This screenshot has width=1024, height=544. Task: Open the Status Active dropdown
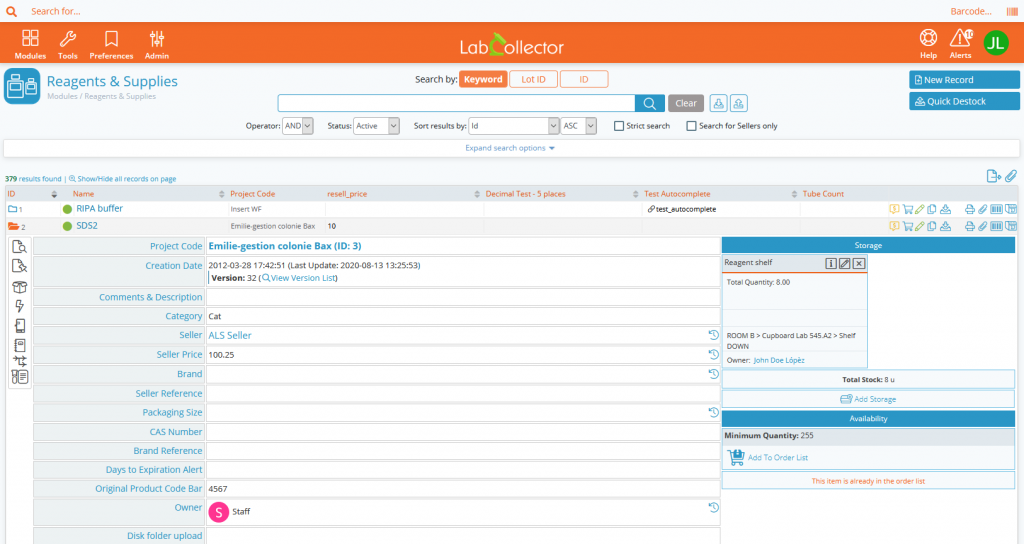point(376,126)
